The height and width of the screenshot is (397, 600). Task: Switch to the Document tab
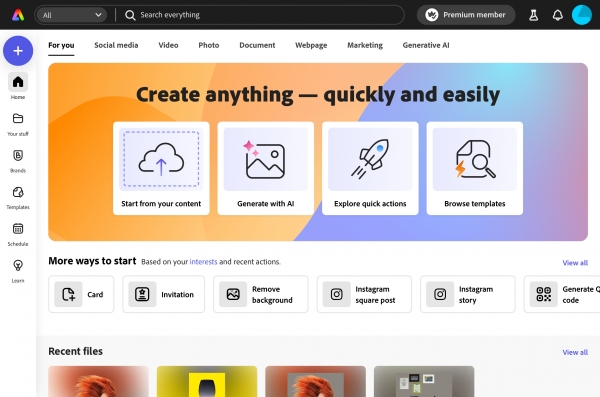(x=257, y=45)
